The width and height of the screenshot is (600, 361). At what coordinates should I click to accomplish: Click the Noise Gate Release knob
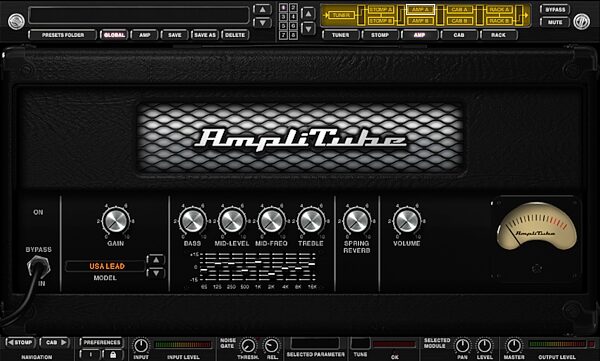pyautogui.click(x=272, y=346)
